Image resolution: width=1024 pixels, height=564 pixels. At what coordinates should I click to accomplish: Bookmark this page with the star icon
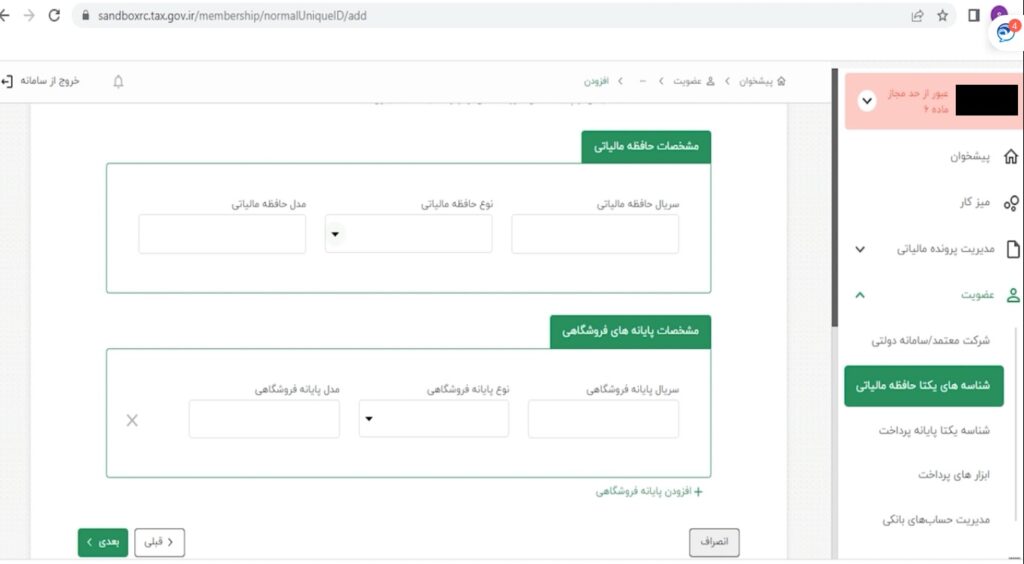click(x=942, y=16)
